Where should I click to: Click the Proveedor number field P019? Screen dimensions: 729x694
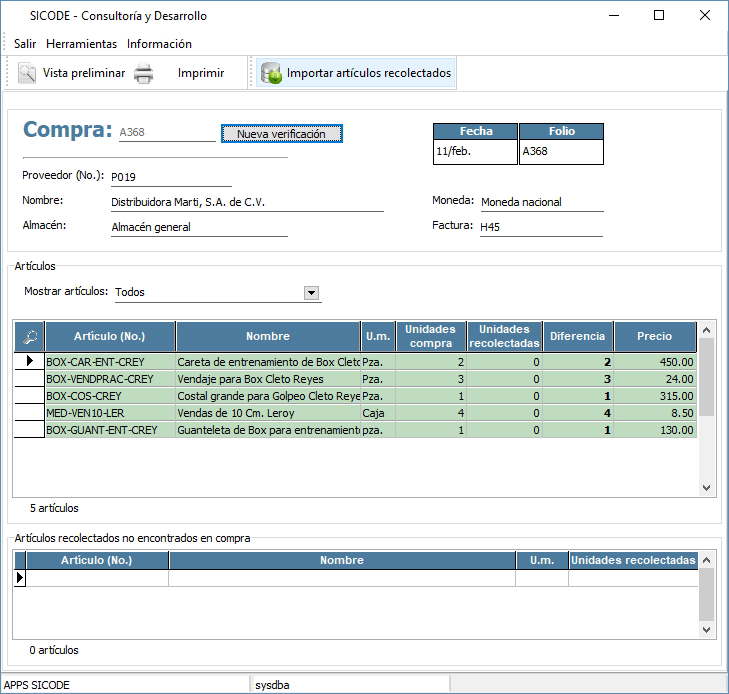[170, 177]
